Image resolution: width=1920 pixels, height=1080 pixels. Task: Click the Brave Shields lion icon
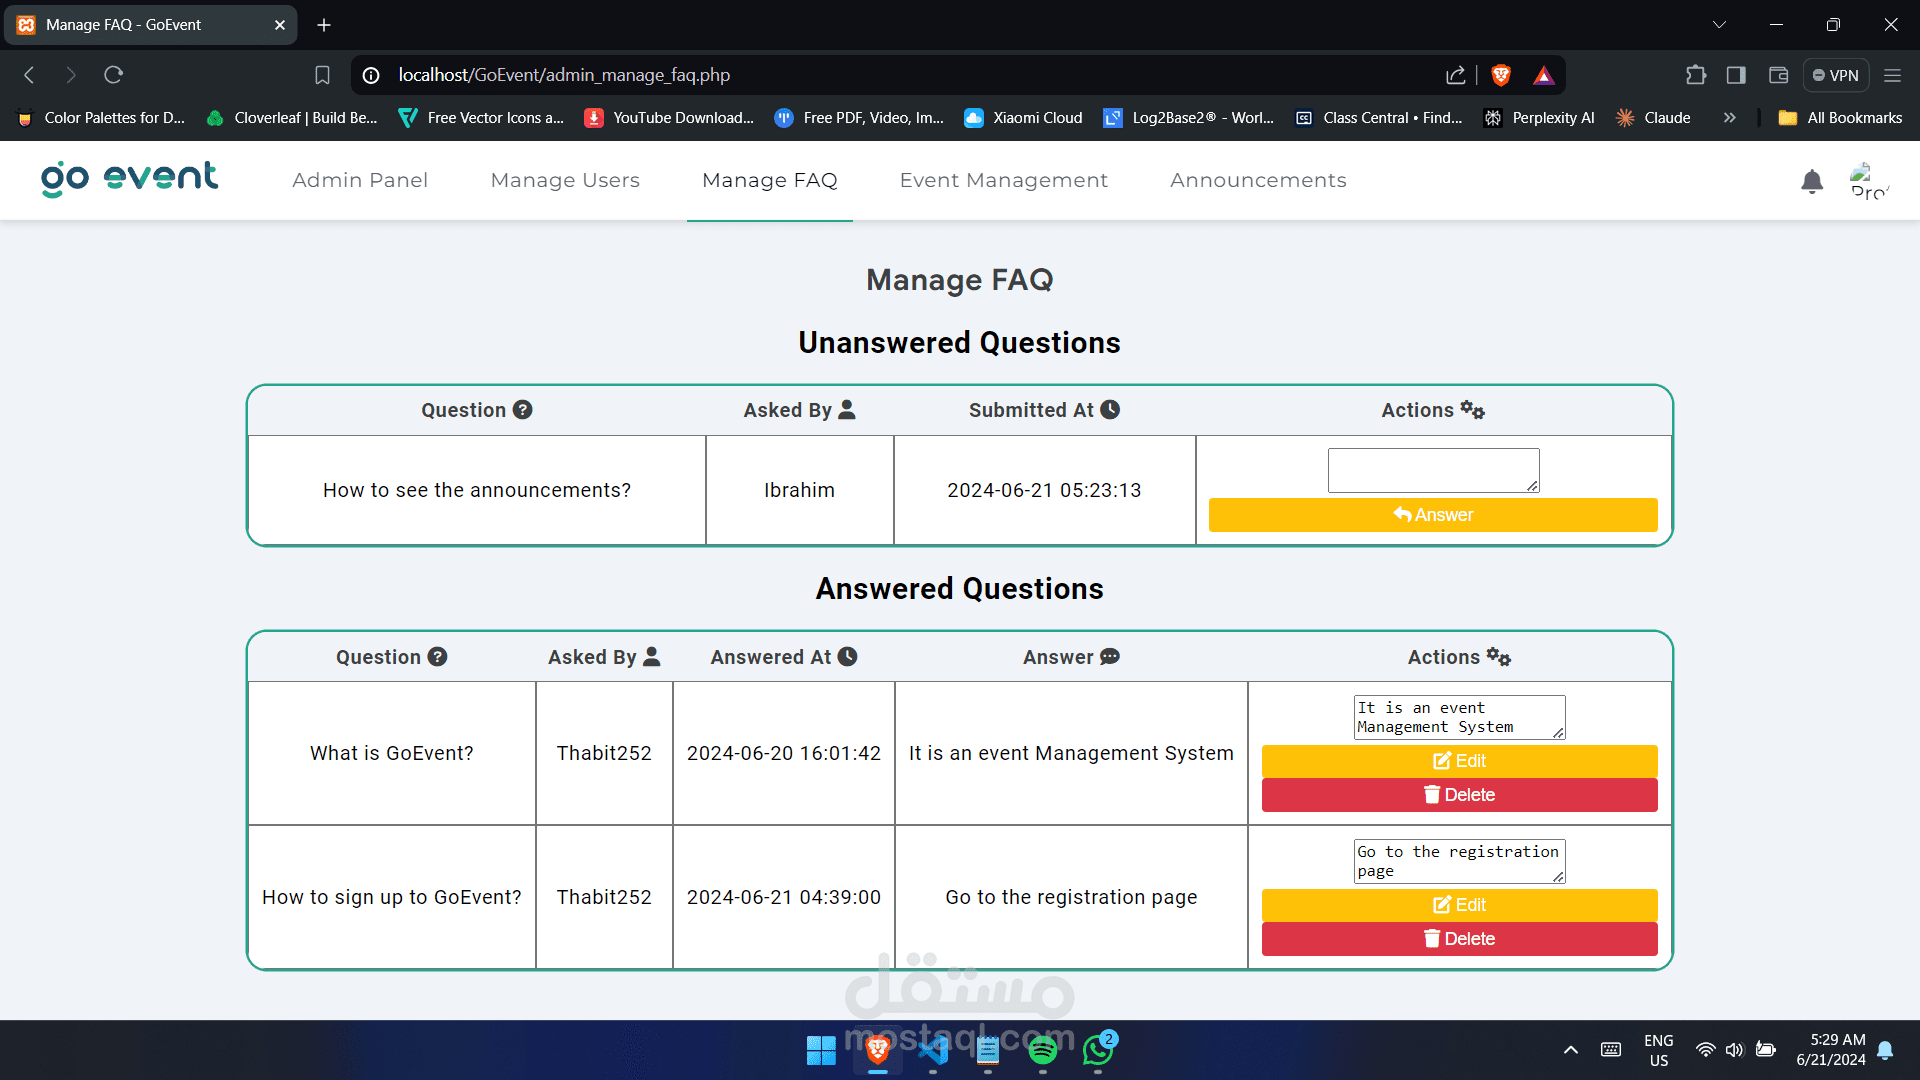pos(1500,75)
